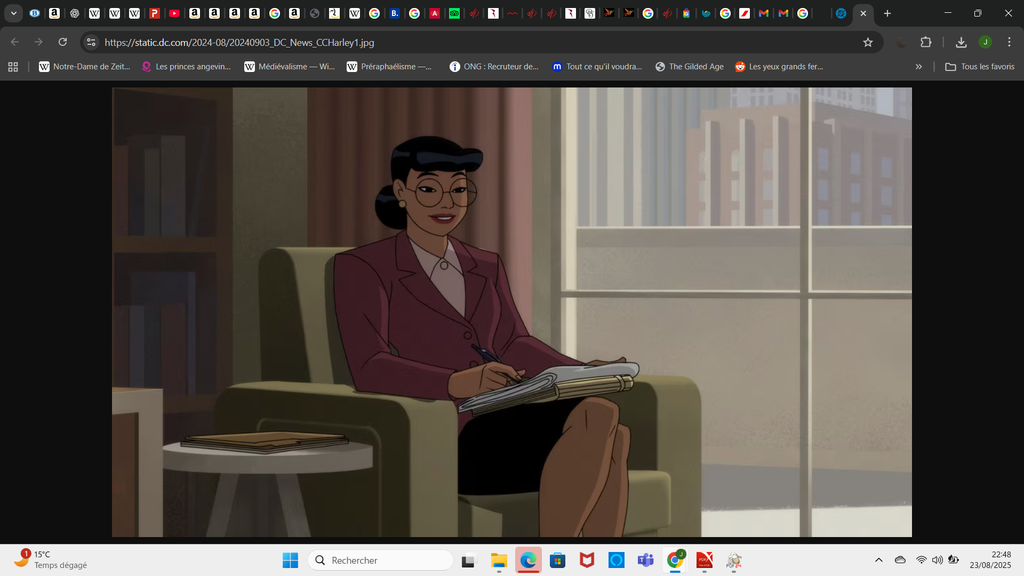Open the volume speaker icon

click(x=937, y=560)
